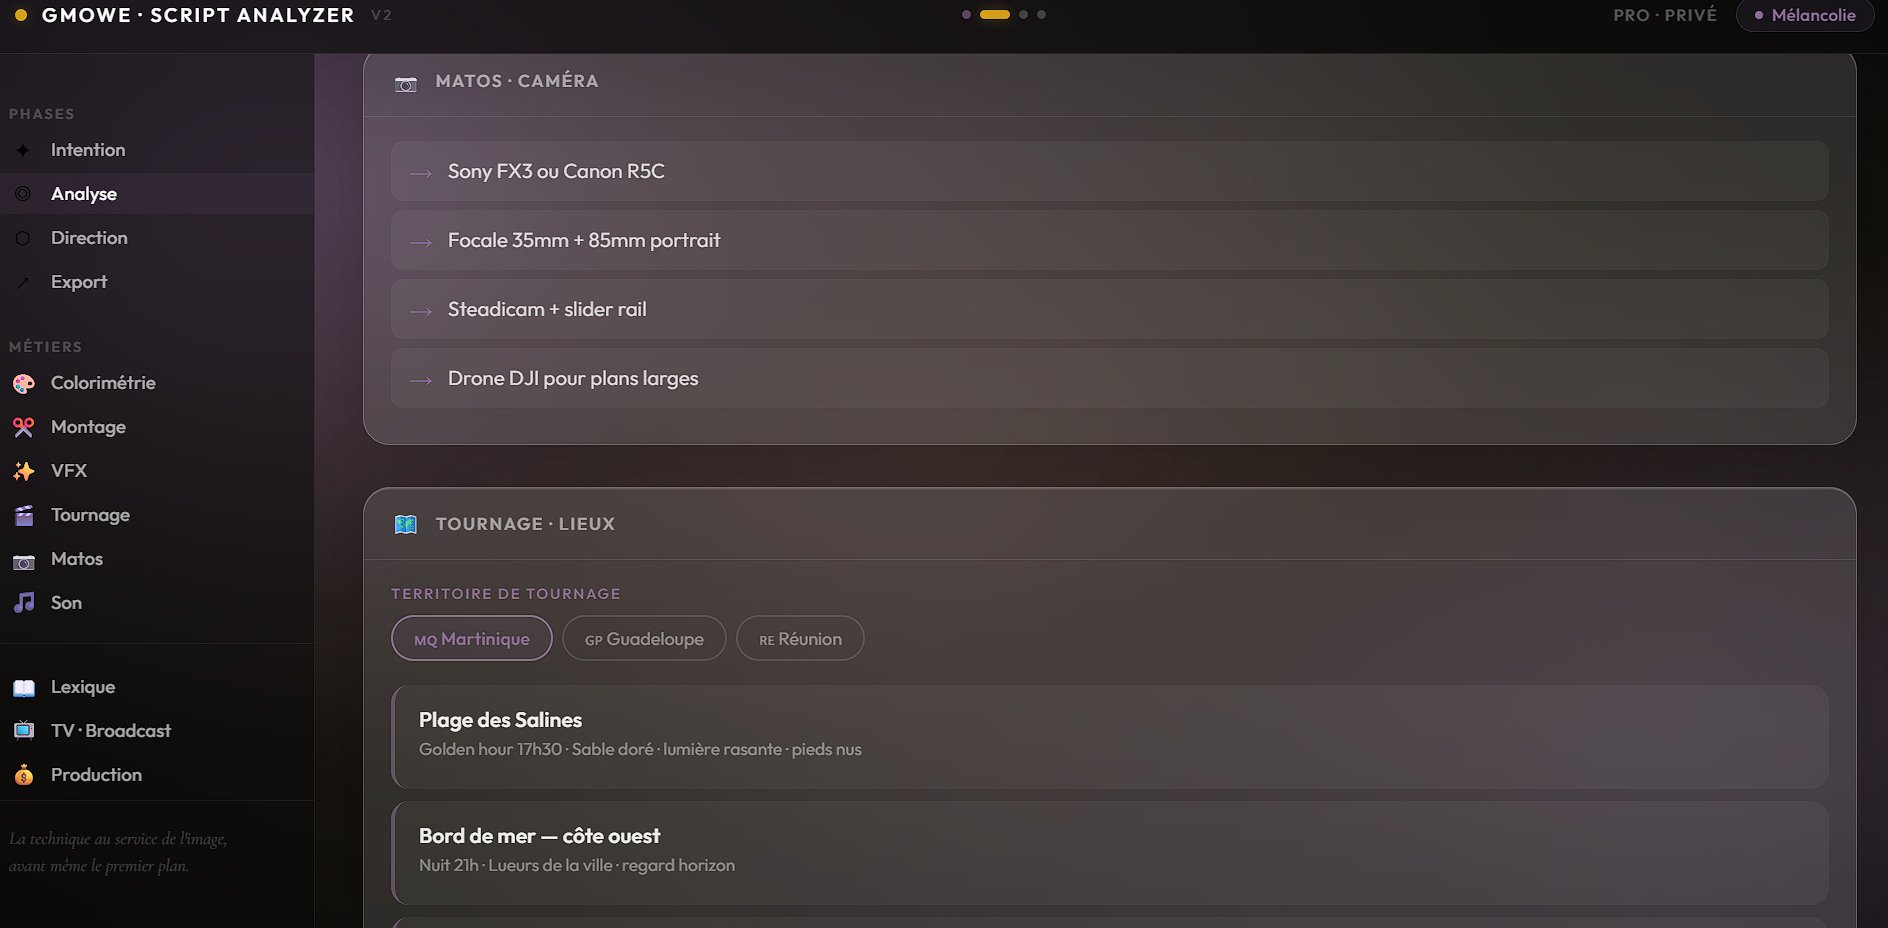Viewport: 1888px width, 928px height.
Task: Click the camera icon in Matos · Caméra header
Action: pyautogui.click(x=406, y=83)
